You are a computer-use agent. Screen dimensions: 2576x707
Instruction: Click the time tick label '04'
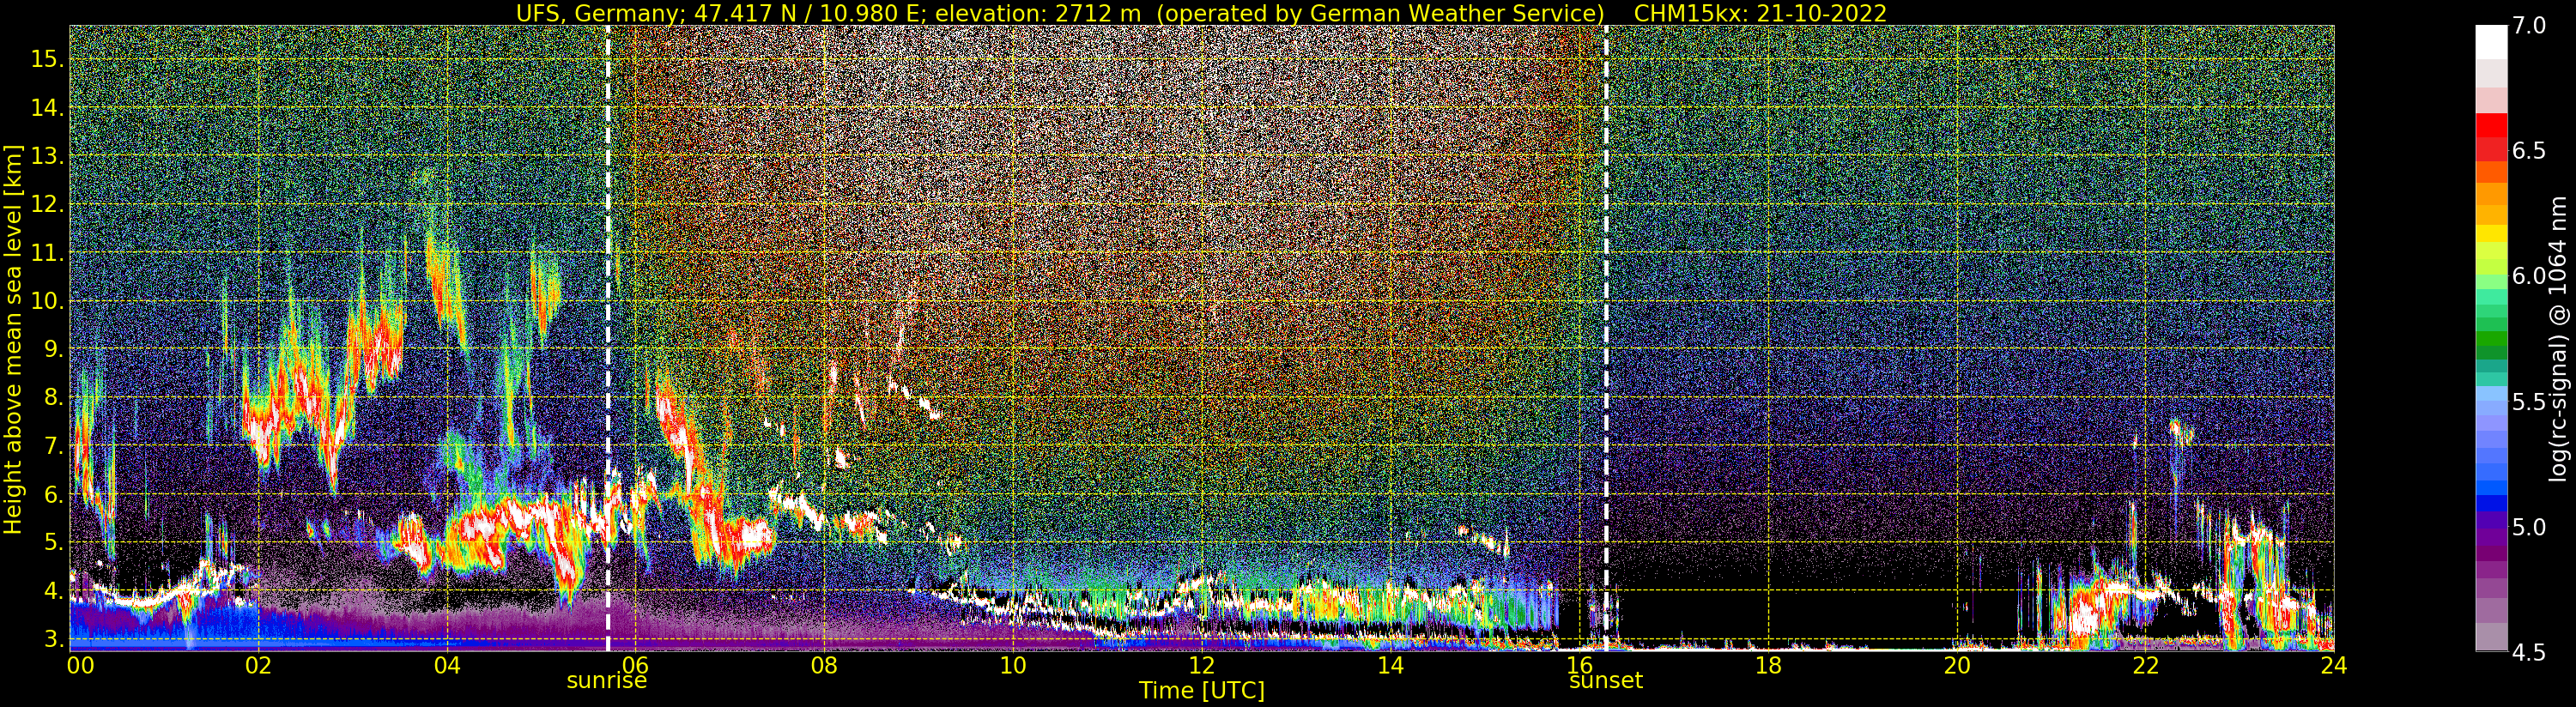(x=447, y=665)
